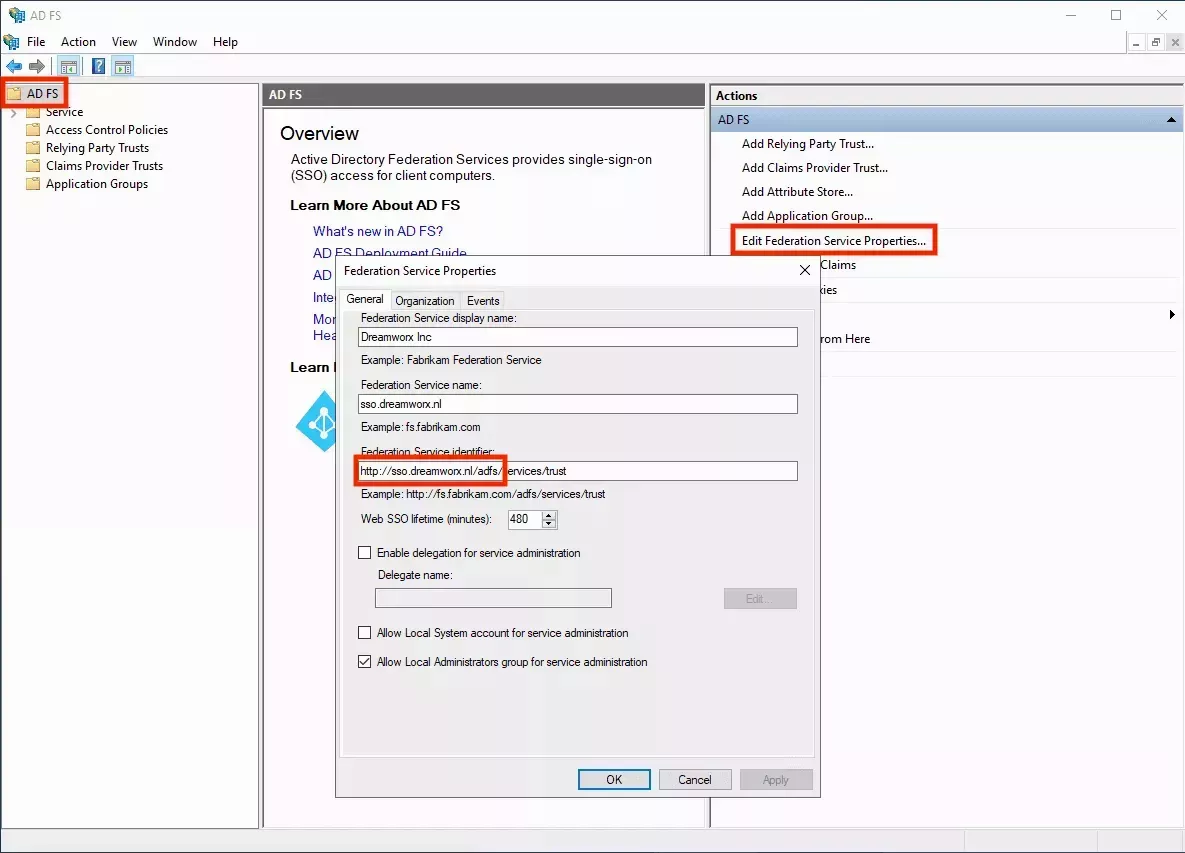
Task: Click the Forward arrow toolbar icon
Action: (x=37, y=67)
